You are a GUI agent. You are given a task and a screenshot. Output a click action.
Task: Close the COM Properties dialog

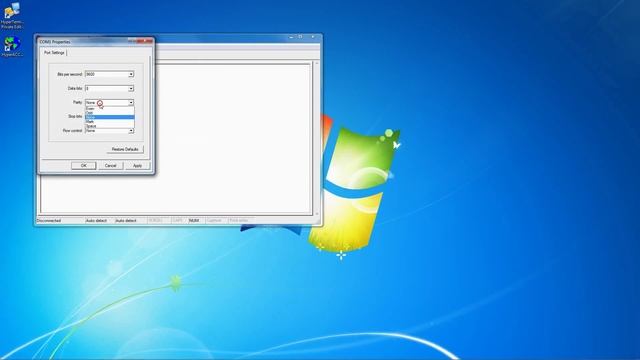pos(145,41)
